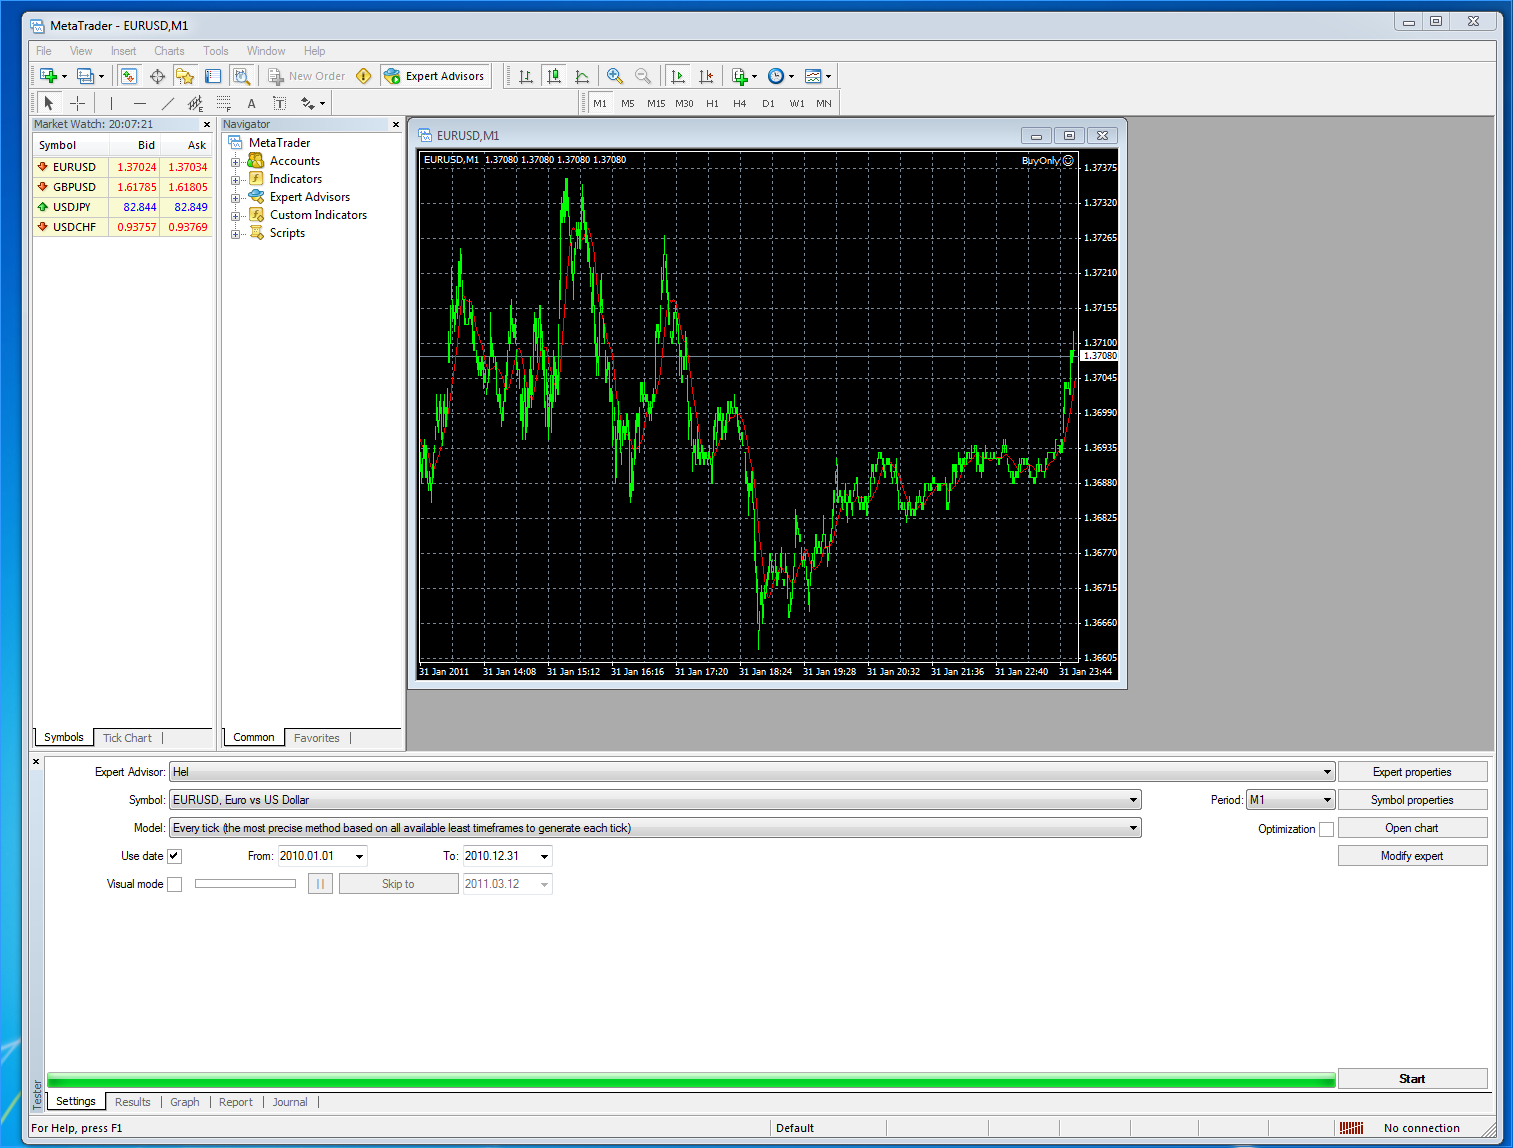Click the Zoom In magnifier icon
1513x1148 pixels.
click(x=615, y=76)
